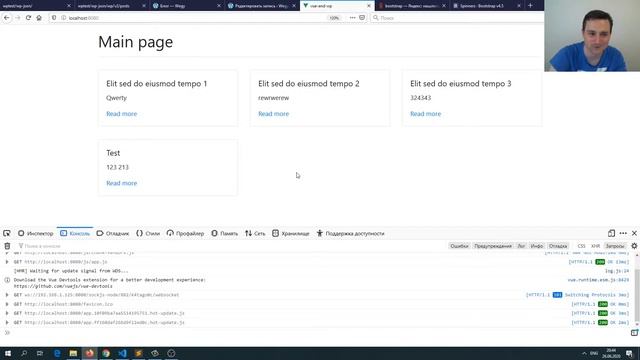The width and height of the screenshot is (640, 360).
Task: Open the page actions three-dots menu
Action: tap(352, 18)
